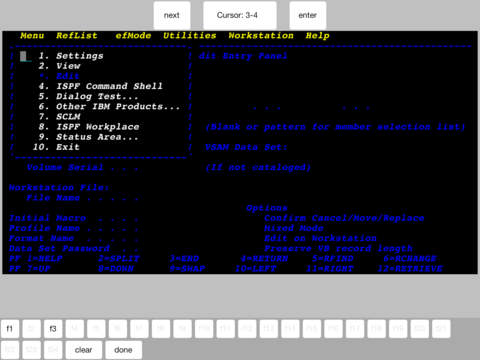Click the 2=SPLIT key label

(119, 259)
